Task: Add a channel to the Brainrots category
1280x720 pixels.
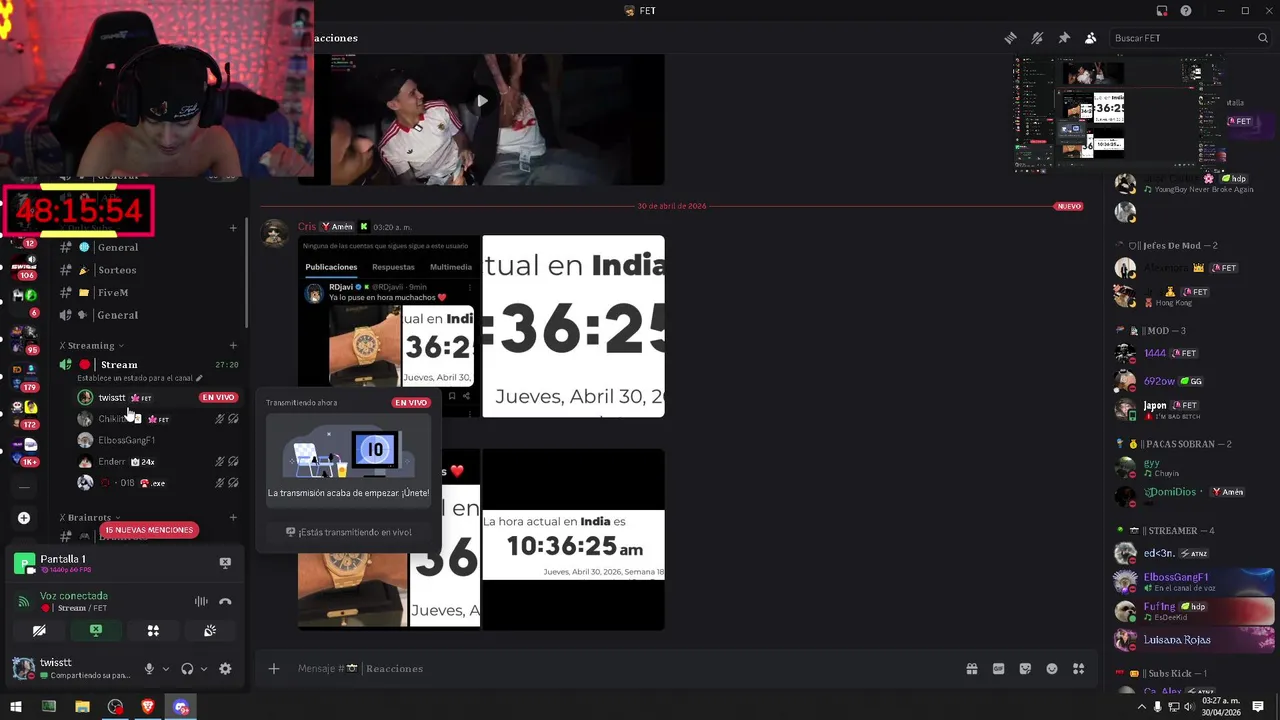Action: pos(233,517)
